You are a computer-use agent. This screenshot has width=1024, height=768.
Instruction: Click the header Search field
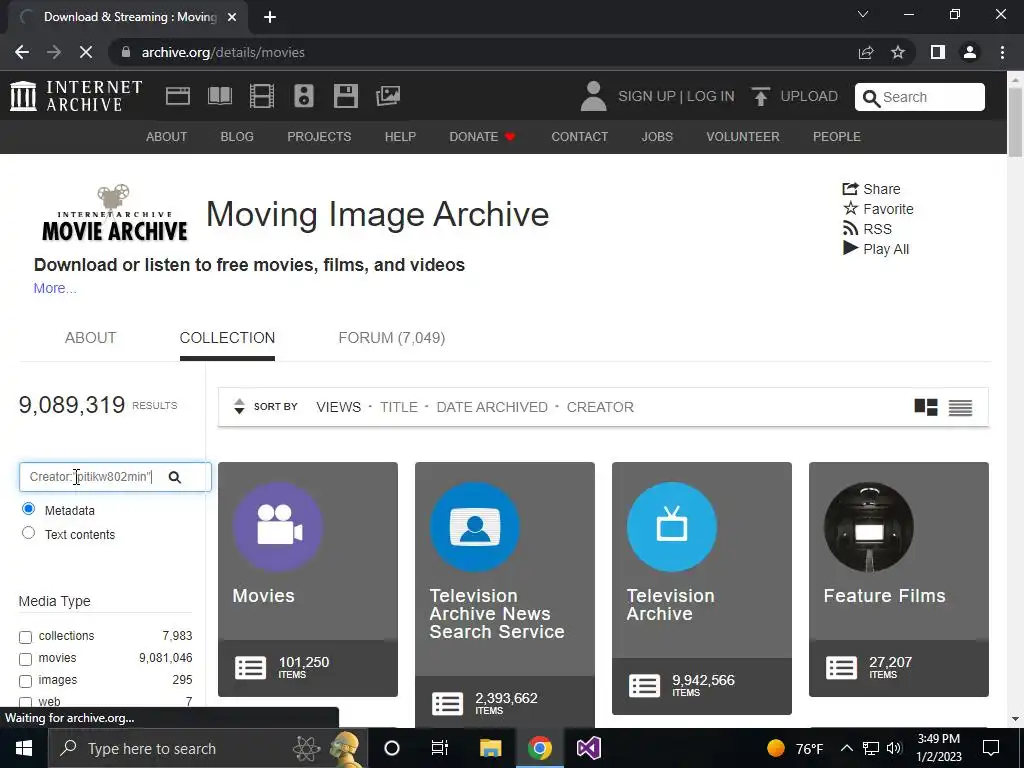920,97
